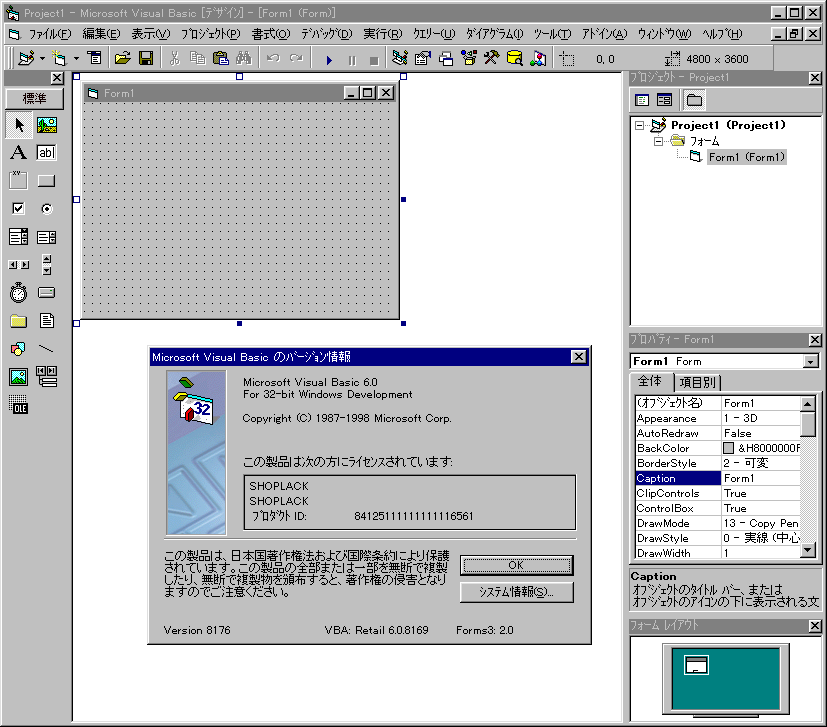
Task: Select the PictureBox control tool
Action: pyautogui.click(x=47, y=125)
